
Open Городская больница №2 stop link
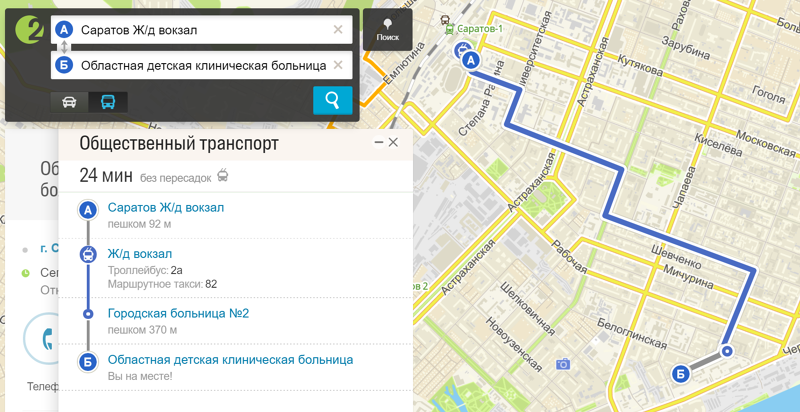[178, 313]
